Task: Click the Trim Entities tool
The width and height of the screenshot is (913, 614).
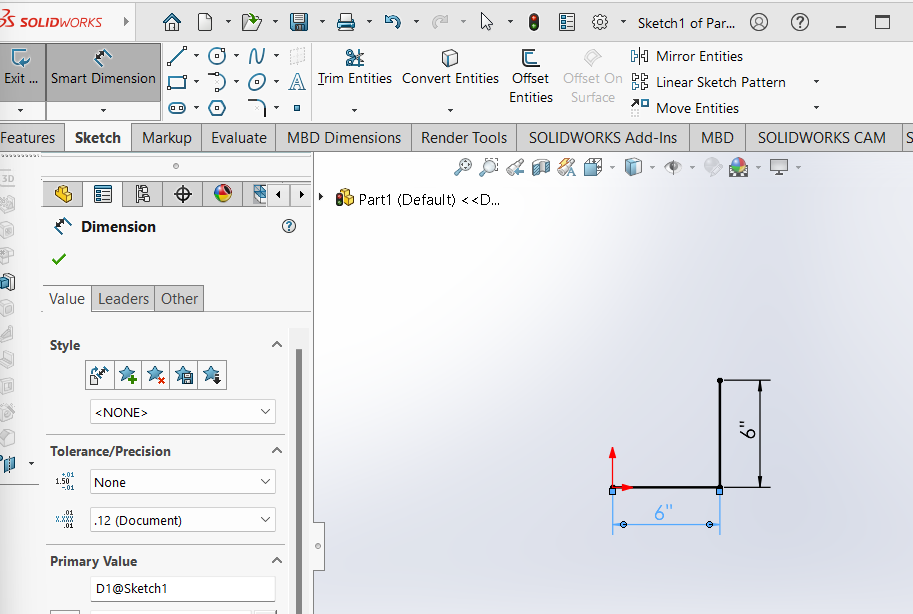Action: (355, 69)
